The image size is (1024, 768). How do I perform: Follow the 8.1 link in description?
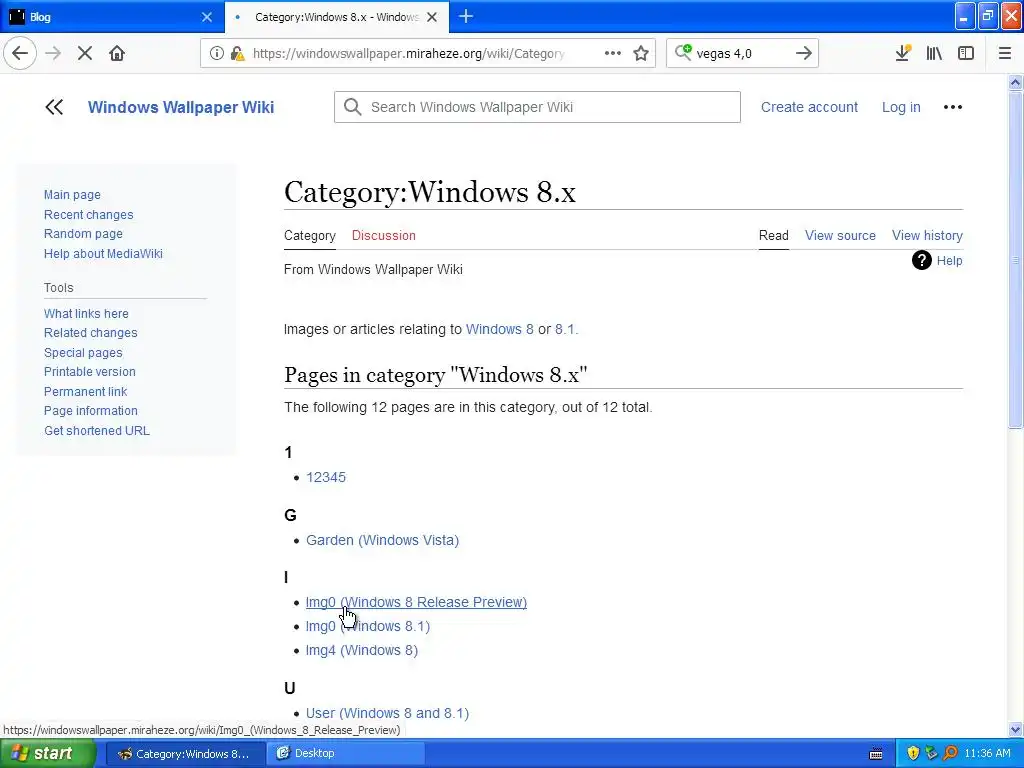565,329
